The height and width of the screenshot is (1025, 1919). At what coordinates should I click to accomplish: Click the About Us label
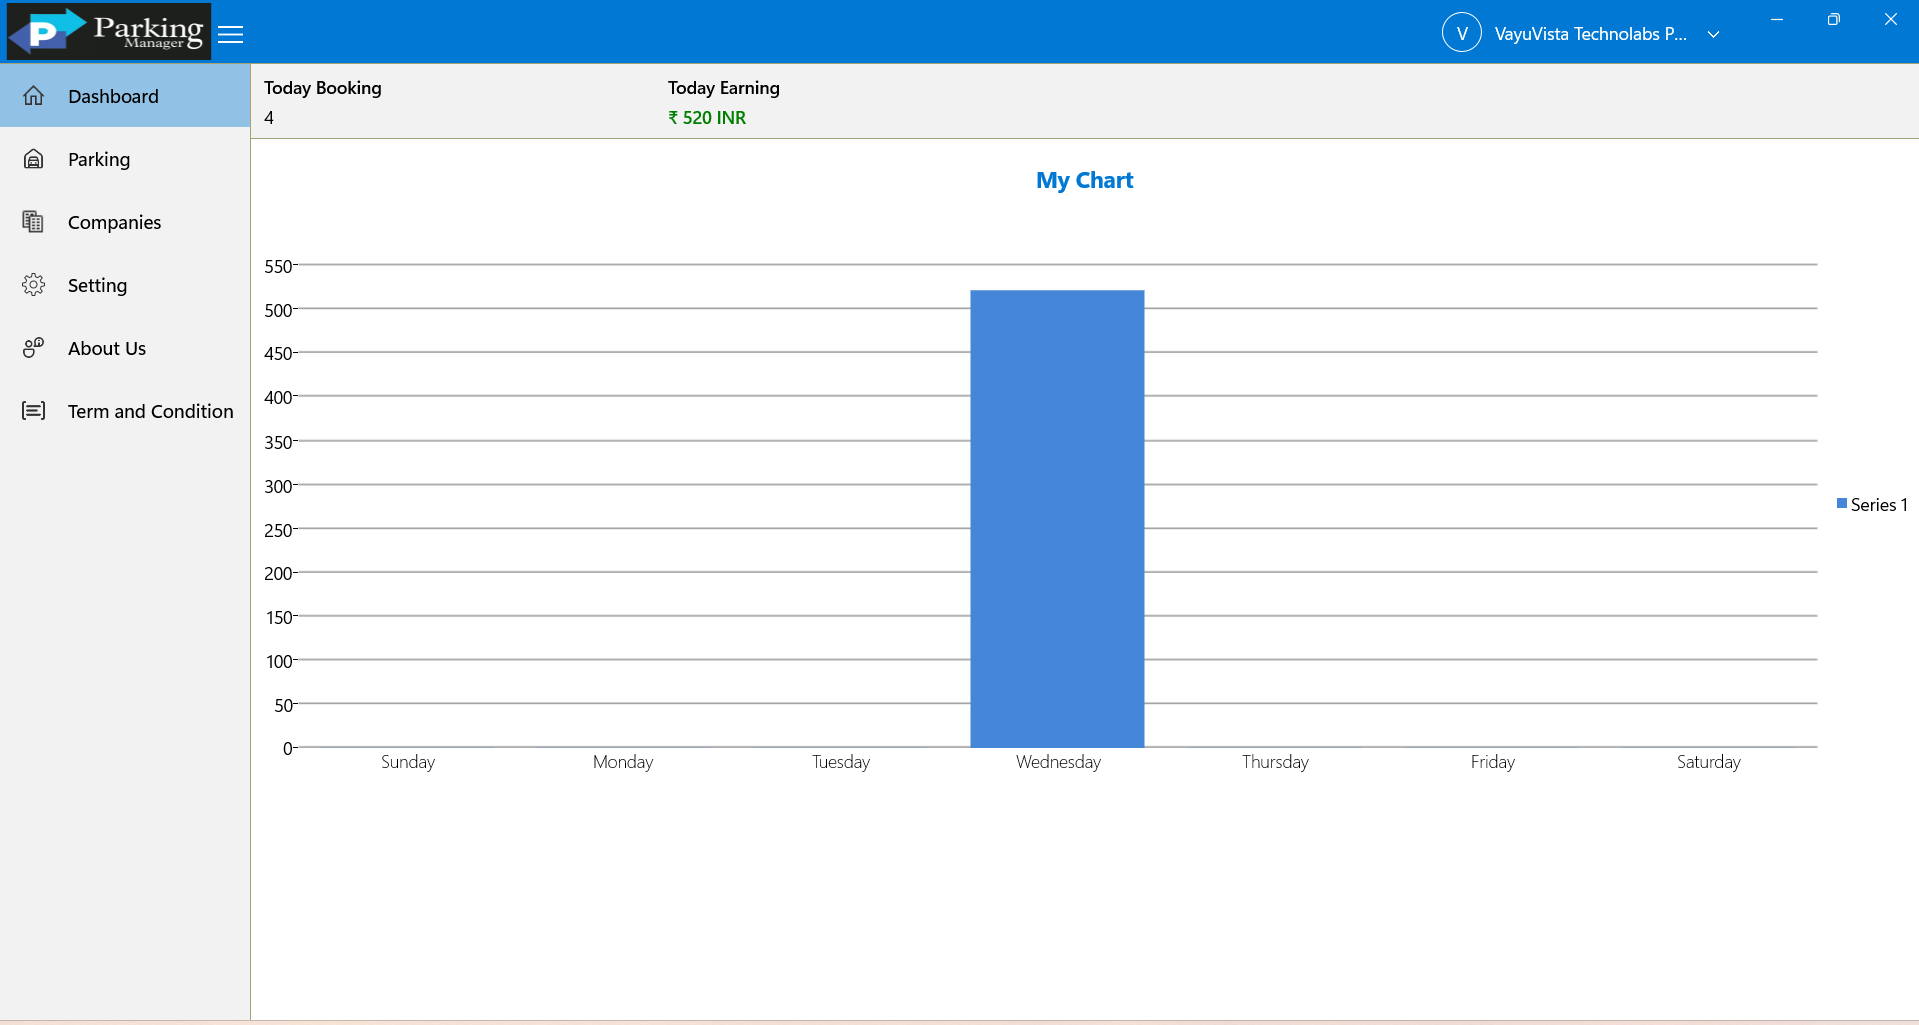(107, 348)
